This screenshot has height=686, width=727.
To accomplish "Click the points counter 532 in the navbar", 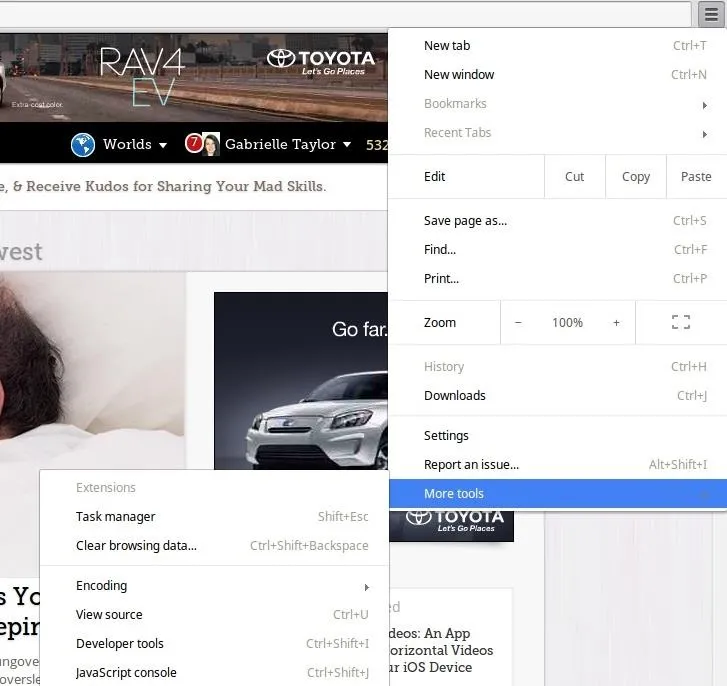I will tap(376, 145).
